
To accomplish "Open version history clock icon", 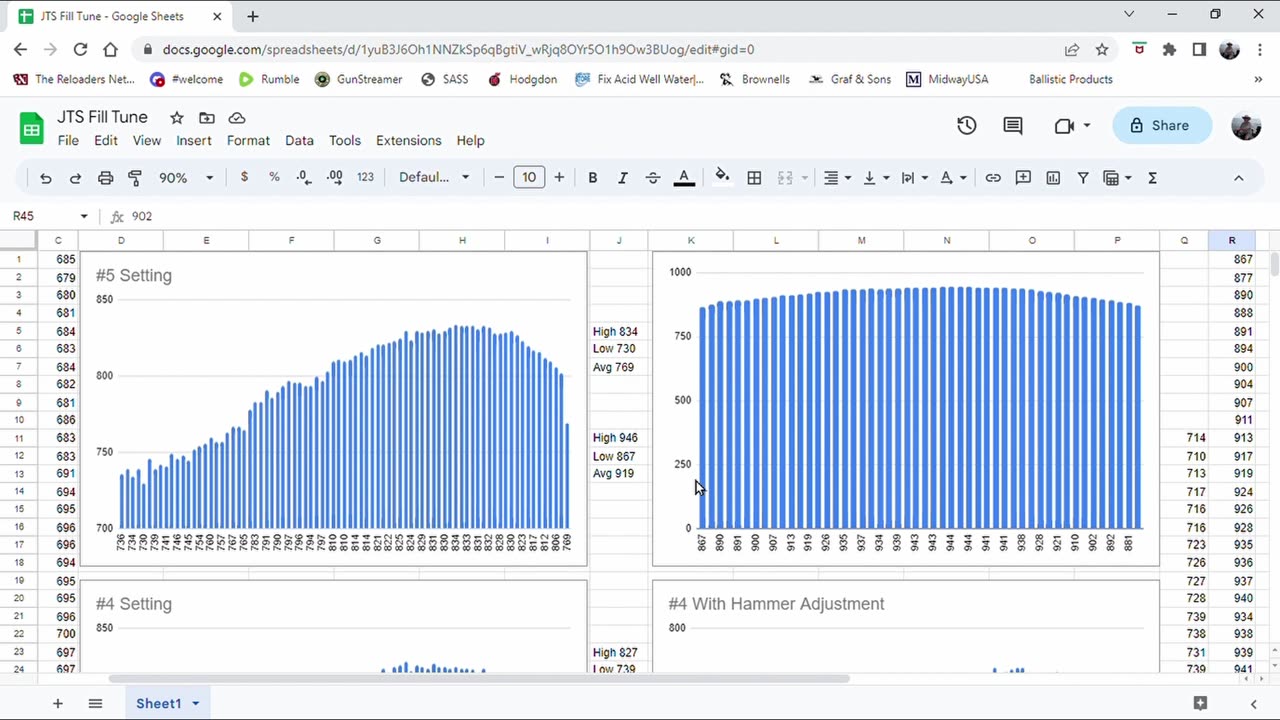I will click(966, 125).
